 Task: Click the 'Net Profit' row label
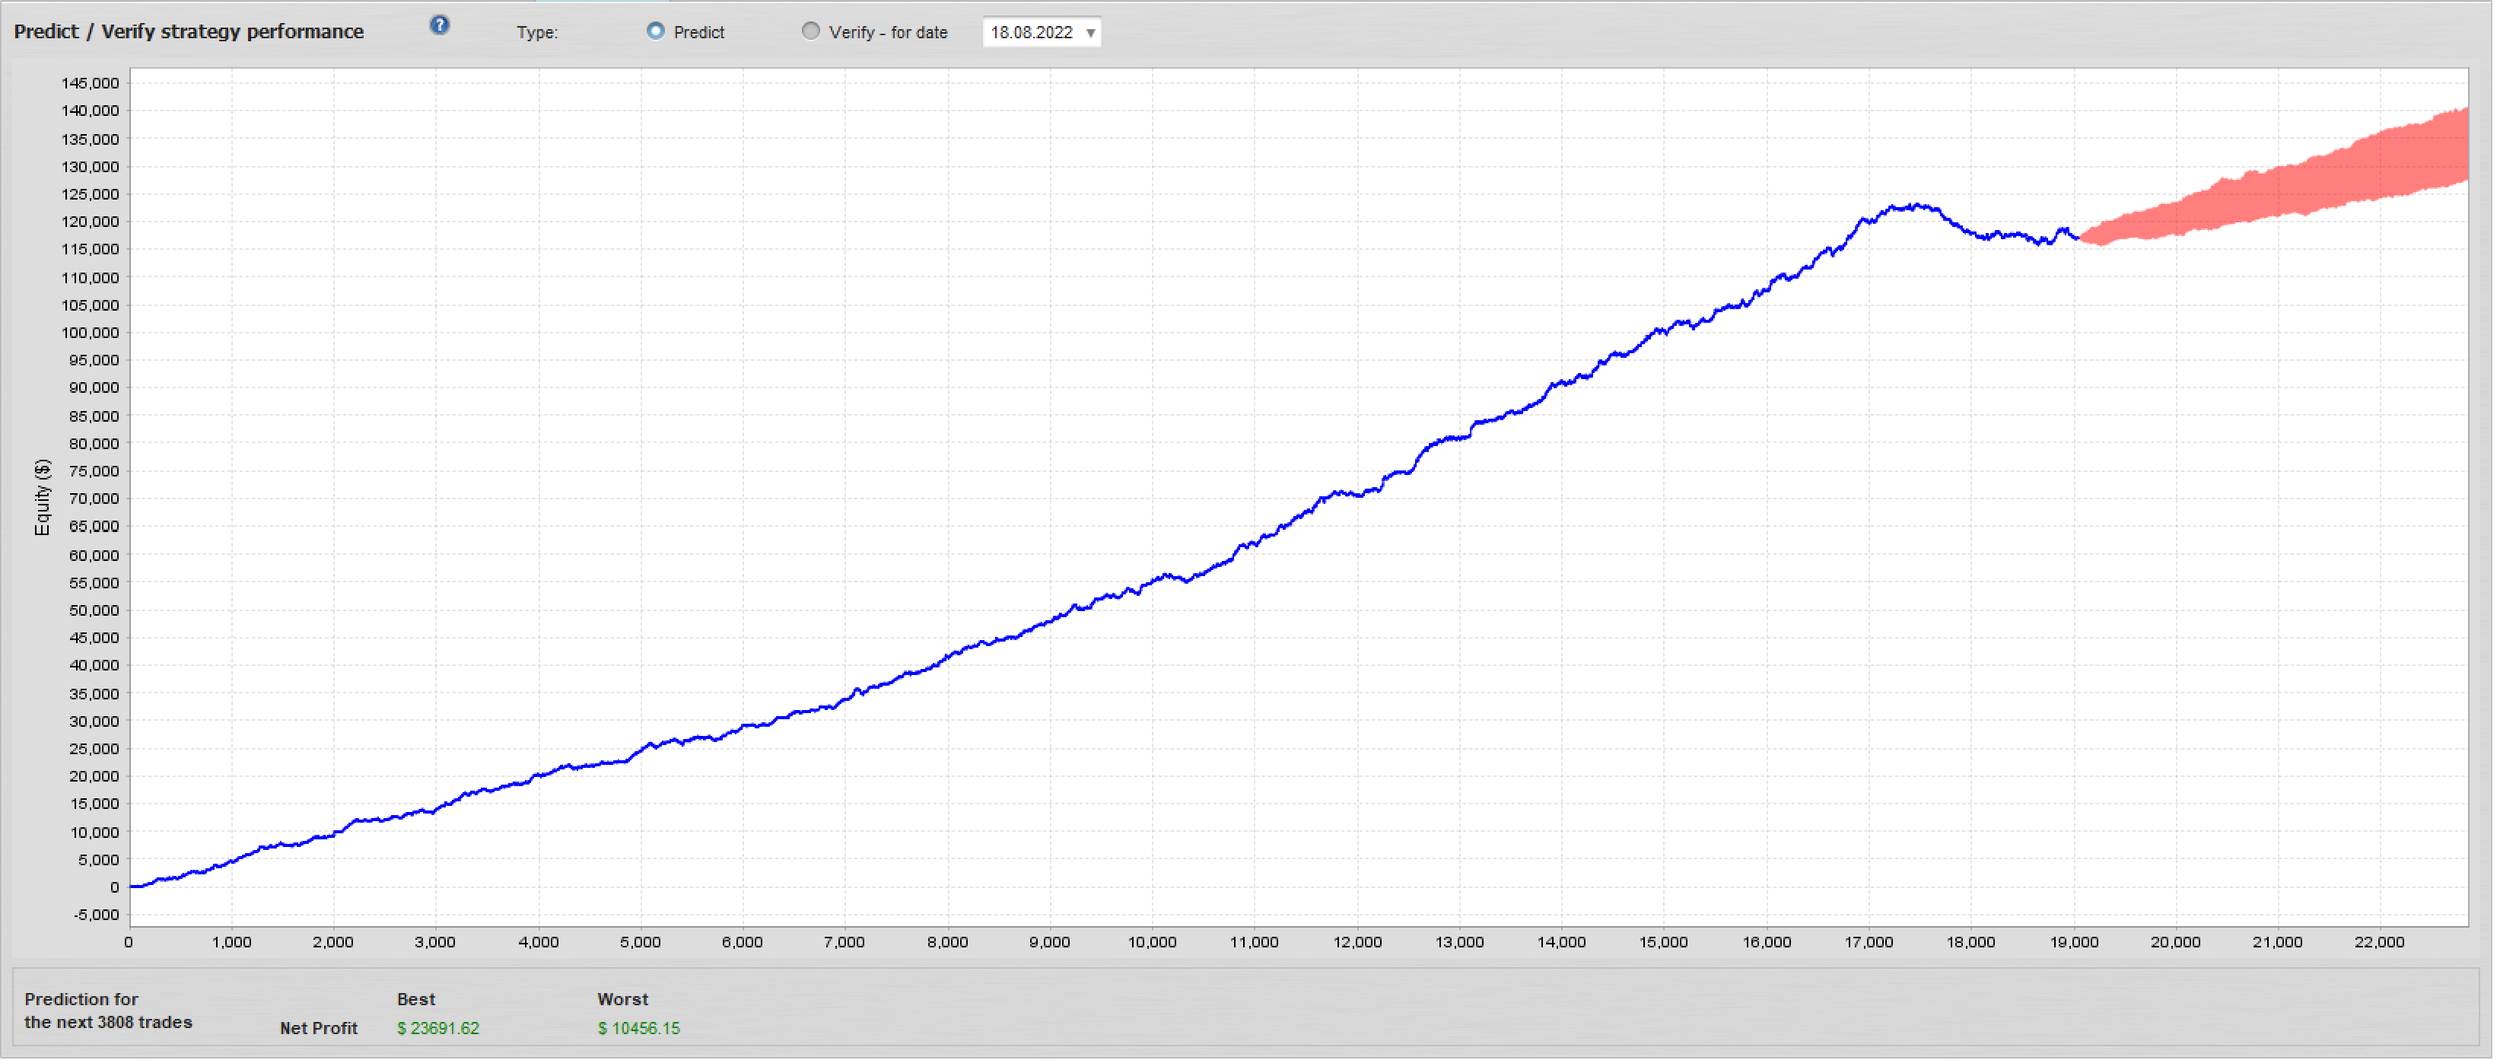point(319,1030)
